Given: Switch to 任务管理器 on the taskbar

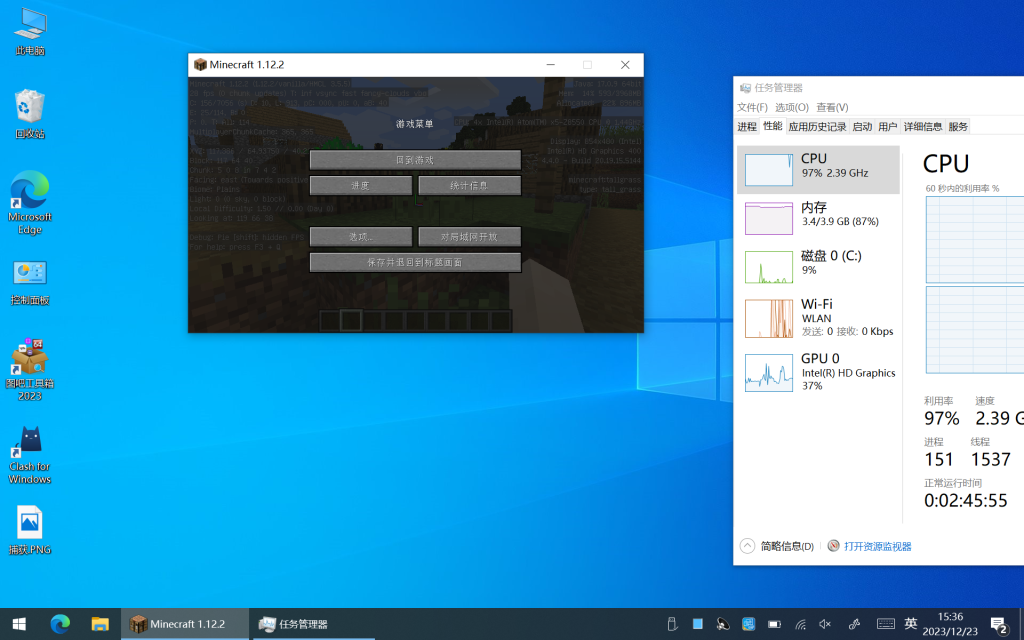Looking at the screenshot, I should tap(315, 624).
